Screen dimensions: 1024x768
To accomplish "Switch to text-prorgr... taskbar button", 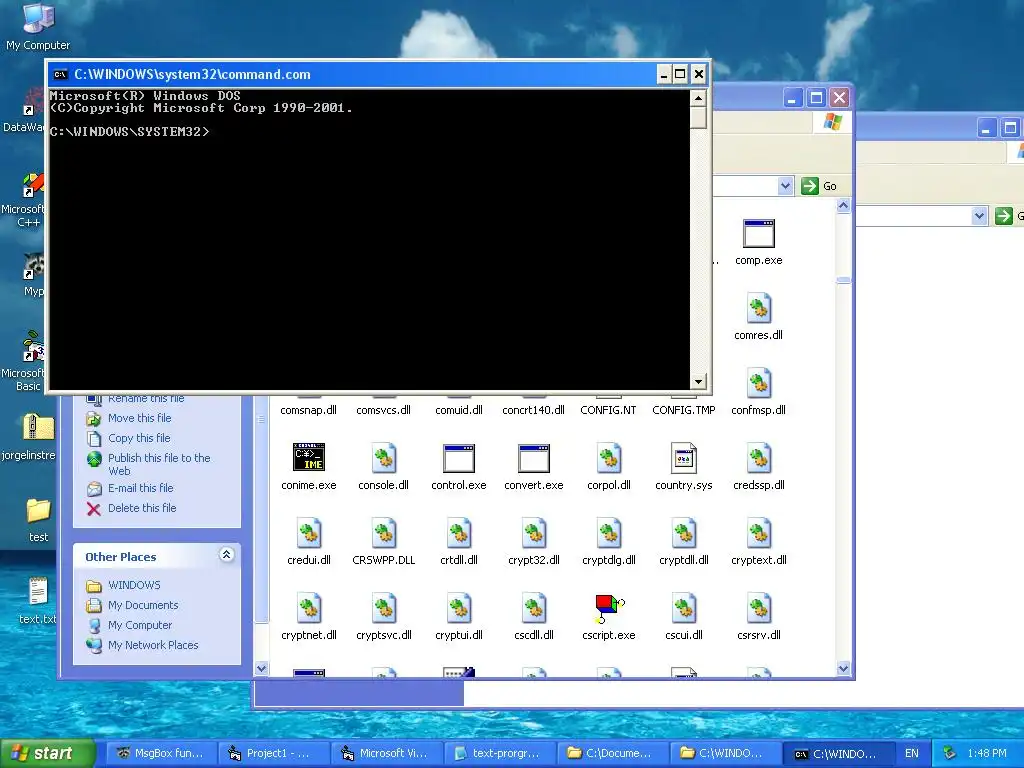I will [x=500, y=753].
